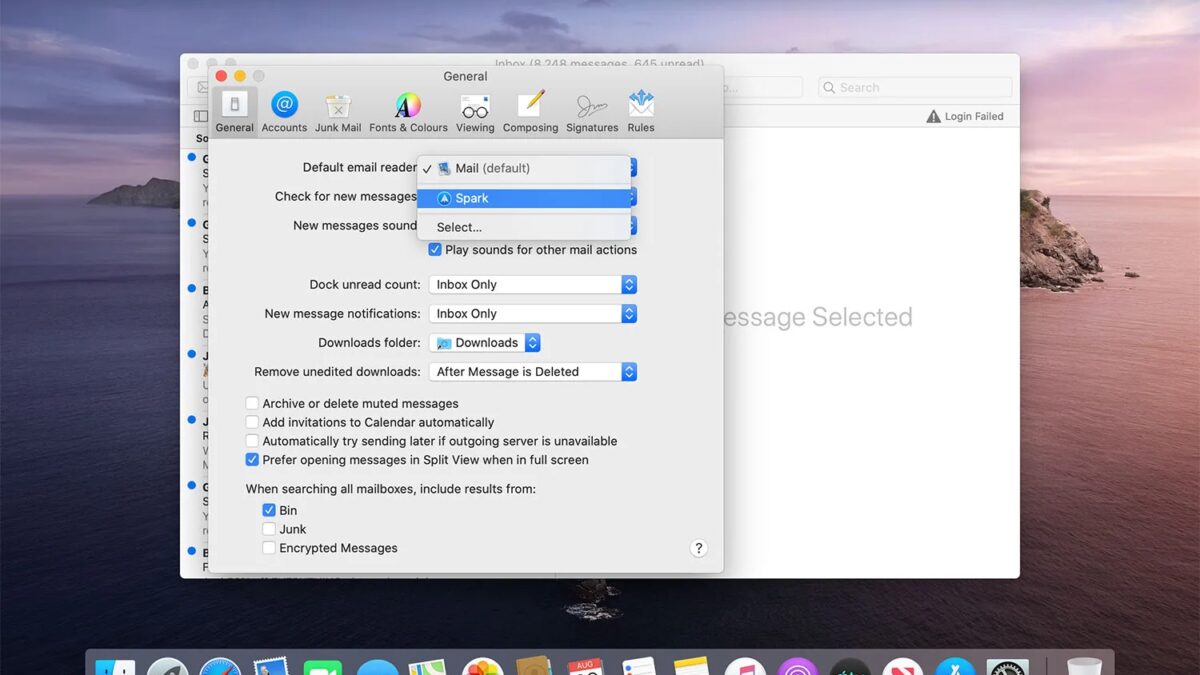Image resolution: width=1200 pixels, height=675 pixels.
Task: Click the Login Failed warning
Action: [965, 116]
